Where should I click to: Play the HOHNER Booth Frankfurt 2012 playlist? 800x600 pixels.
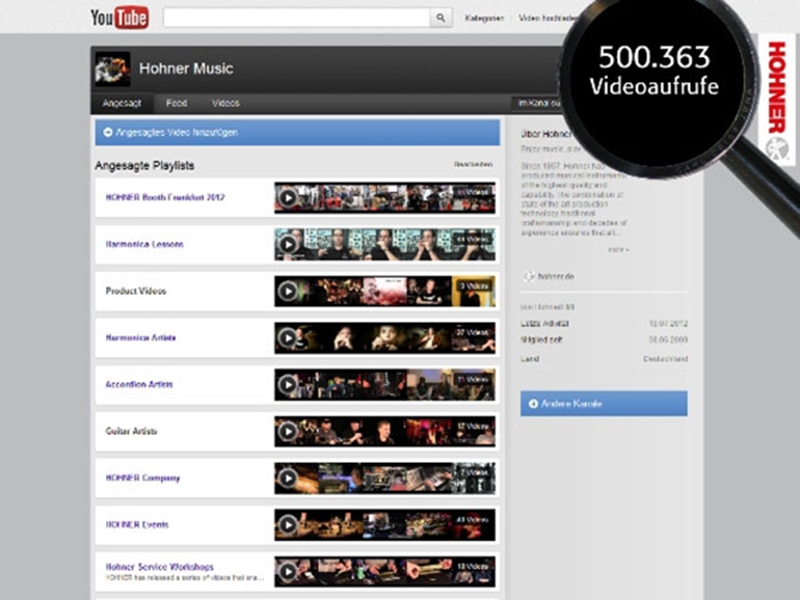pyautogui.click(x=288, y=197)
